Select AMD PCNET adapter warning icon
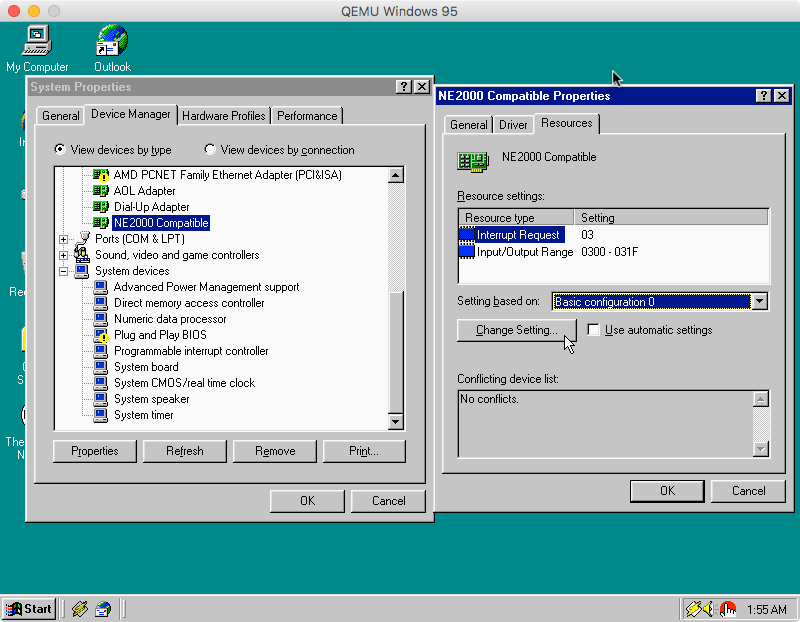 (101, 175)
